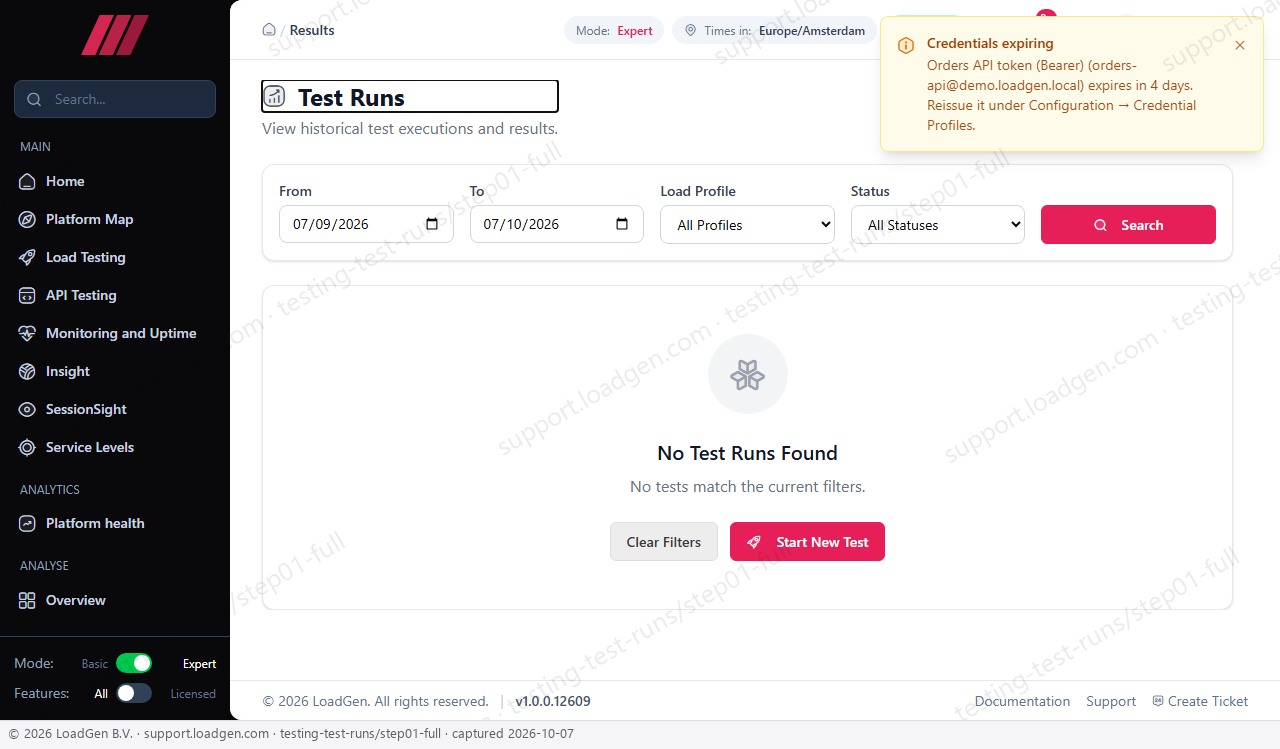Click the LoadGen logo in sidebar

(115, 35)
